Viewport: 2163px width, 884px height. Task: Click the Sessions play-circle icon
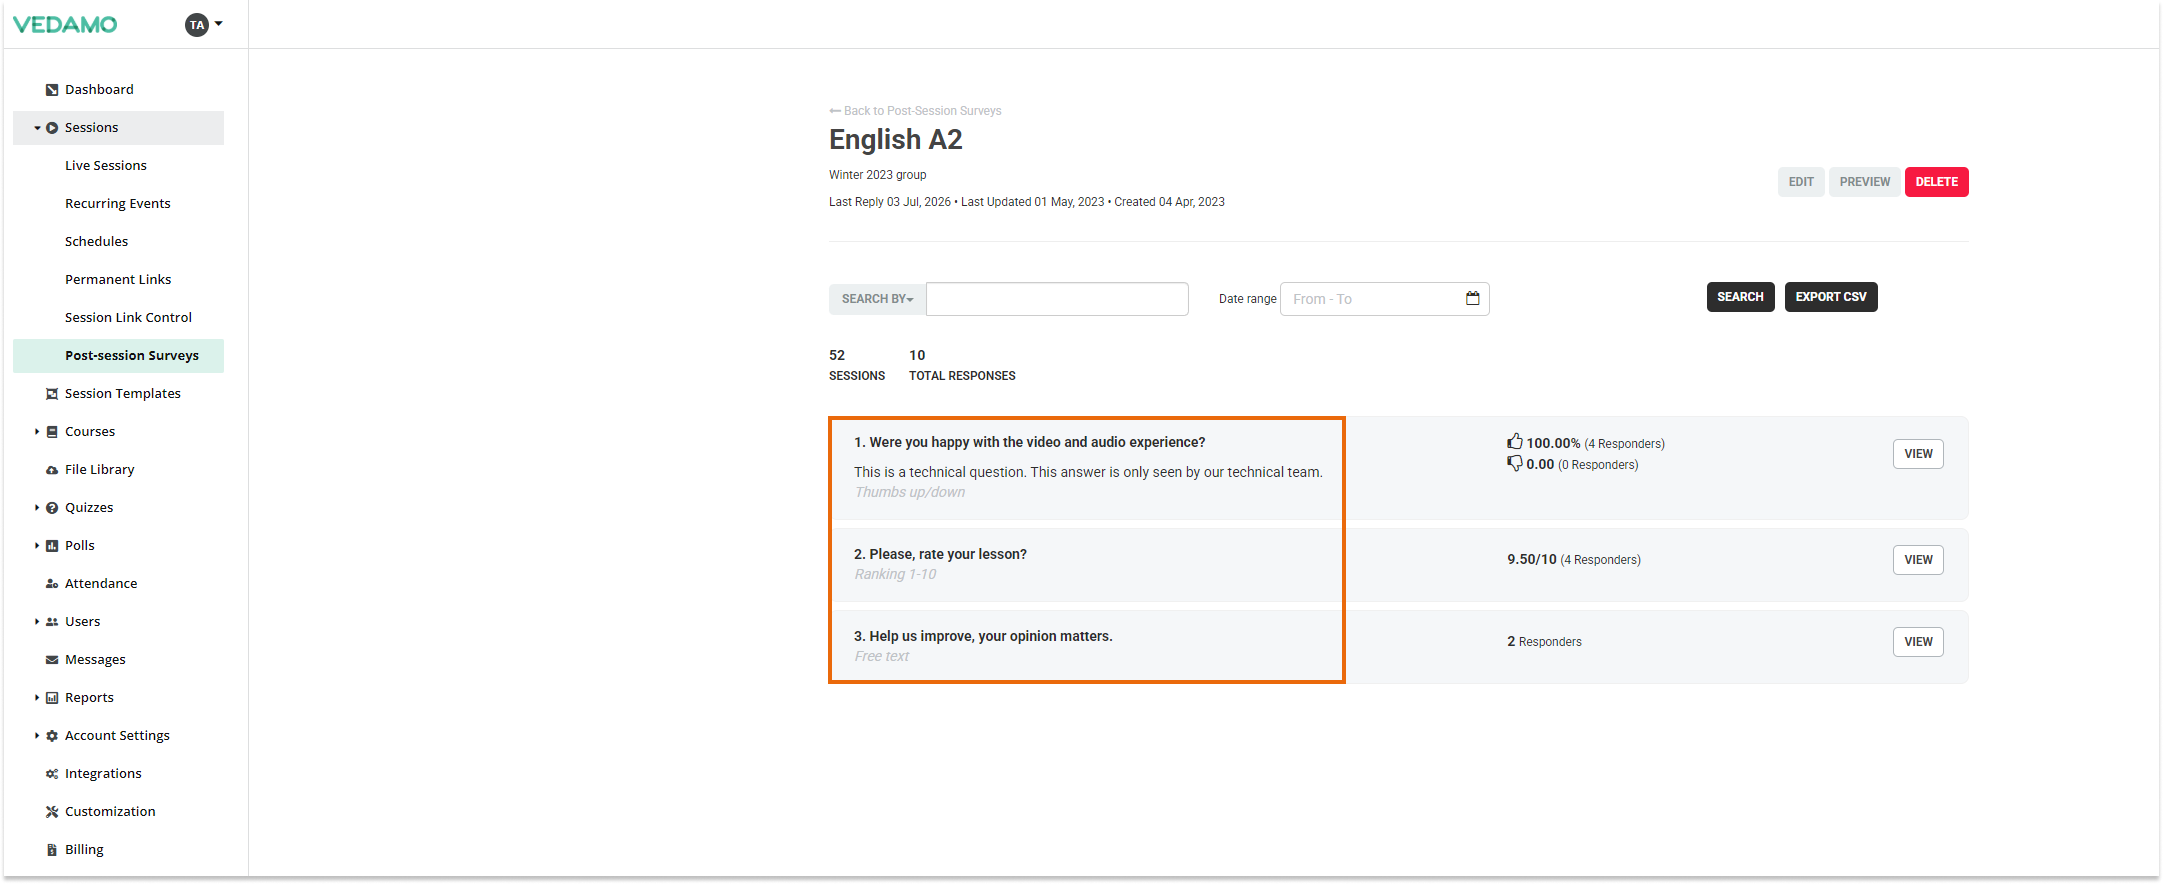(x=52, y=128)
